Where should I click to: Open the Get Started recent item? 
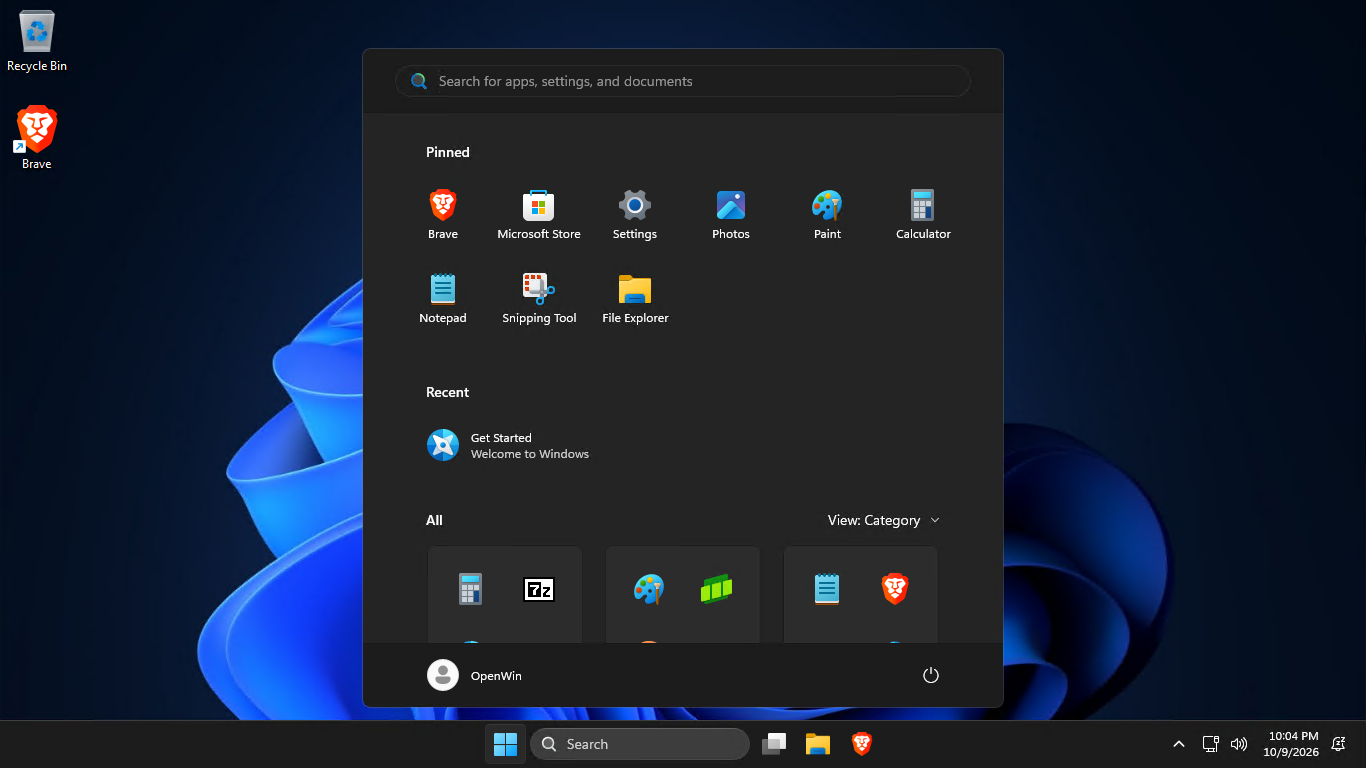pos(509,445)
